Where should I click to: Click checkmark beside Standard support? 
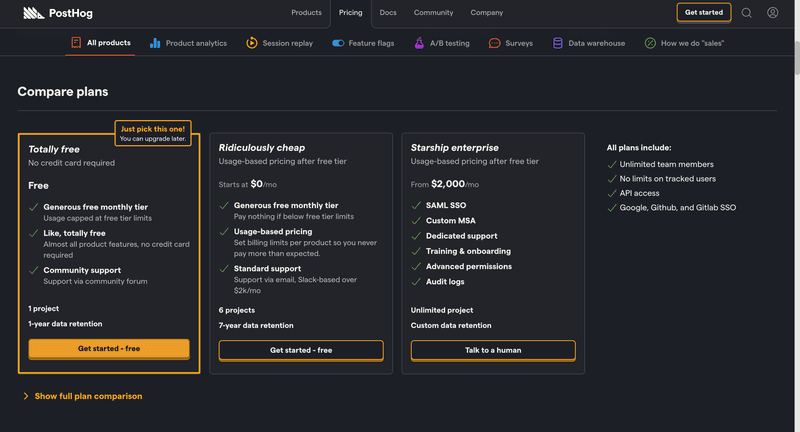point(224,269)
